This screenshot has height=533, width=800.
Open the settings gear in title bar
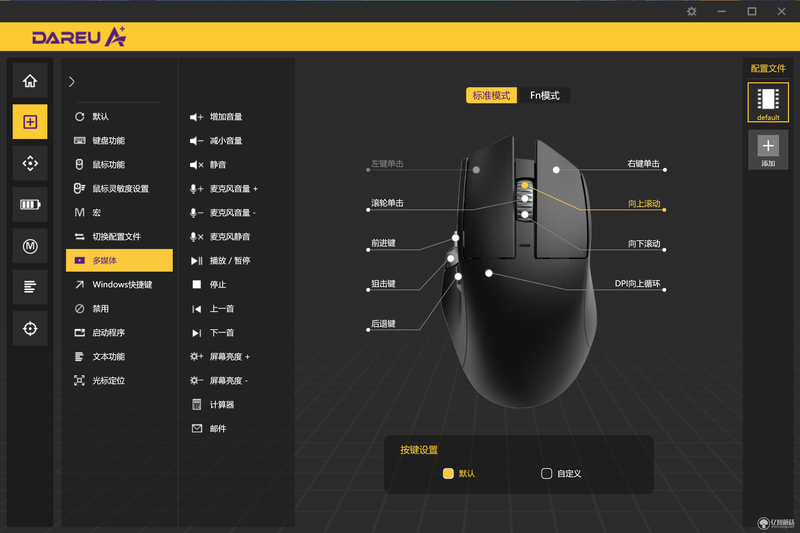(691, 11)
